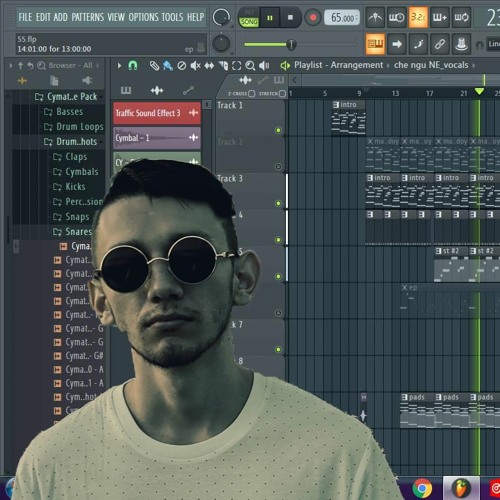This screenshot has width=500, height=500.
Task: Click the che ngu NE_vocals breadcrumb
Action: 431,65
